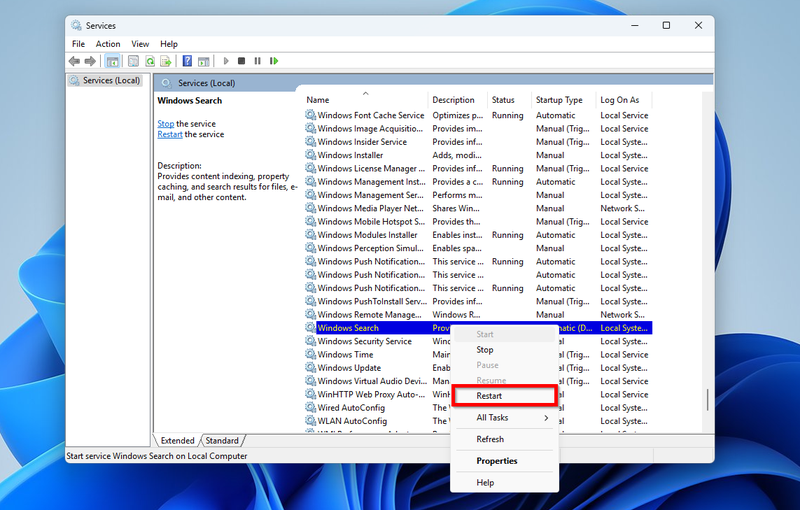
Task: Click gear icon beside Windows Font Cache Service
Action: point(310,115)
